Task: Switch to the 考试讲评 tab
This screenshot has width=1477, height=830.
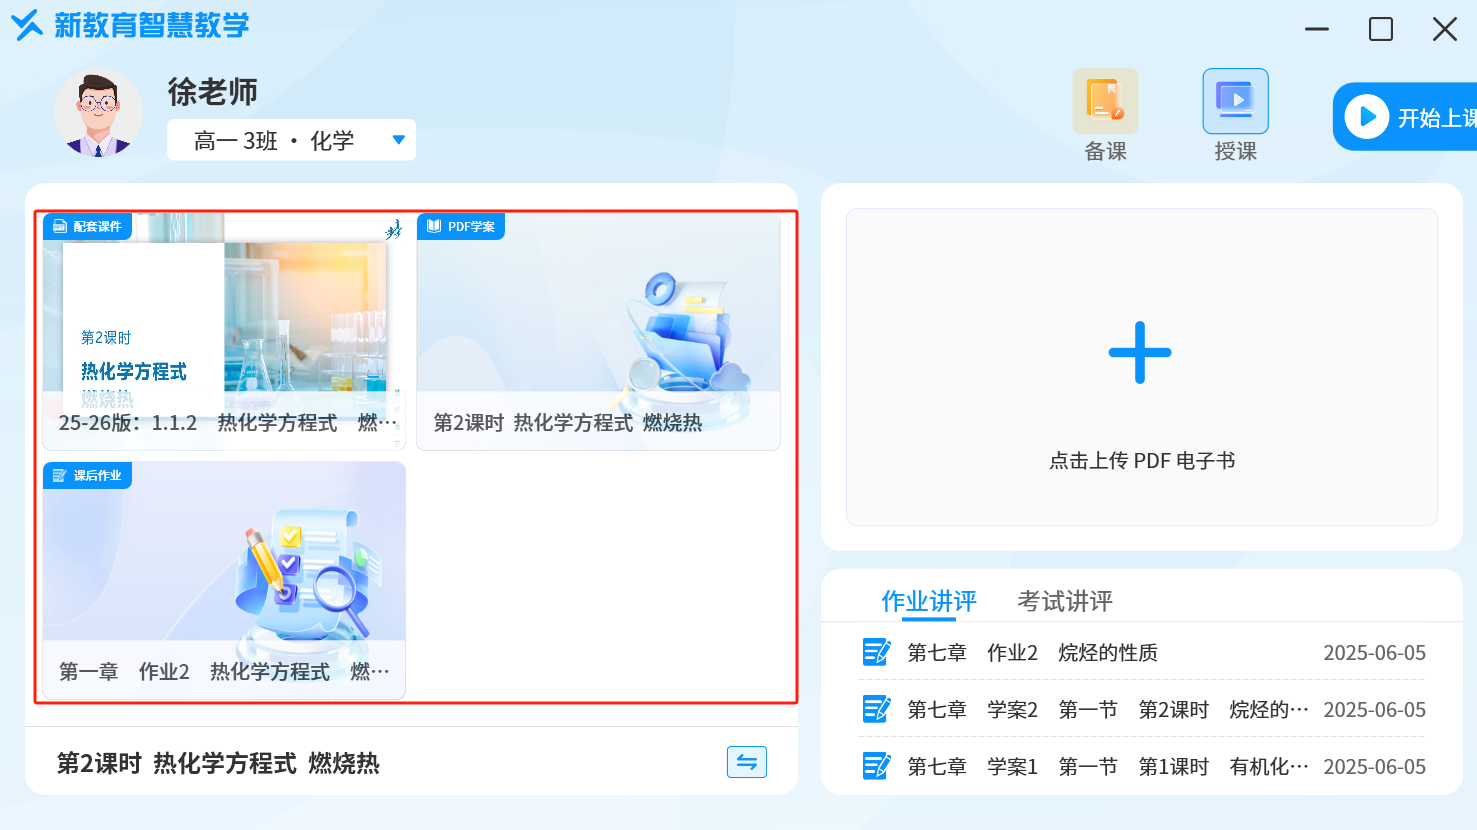Action: (1065, 601)
